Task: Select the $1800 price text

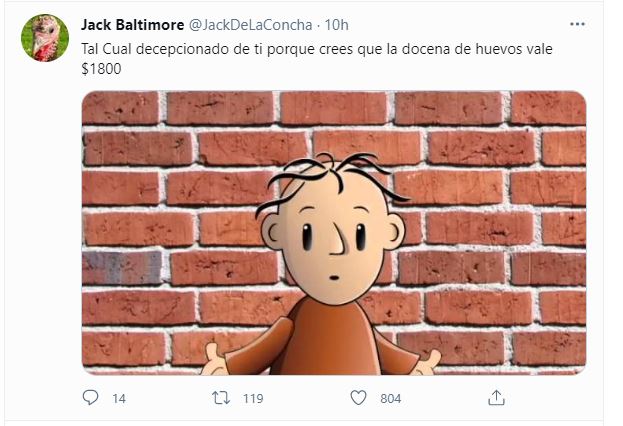Action: tap(101, 69)
